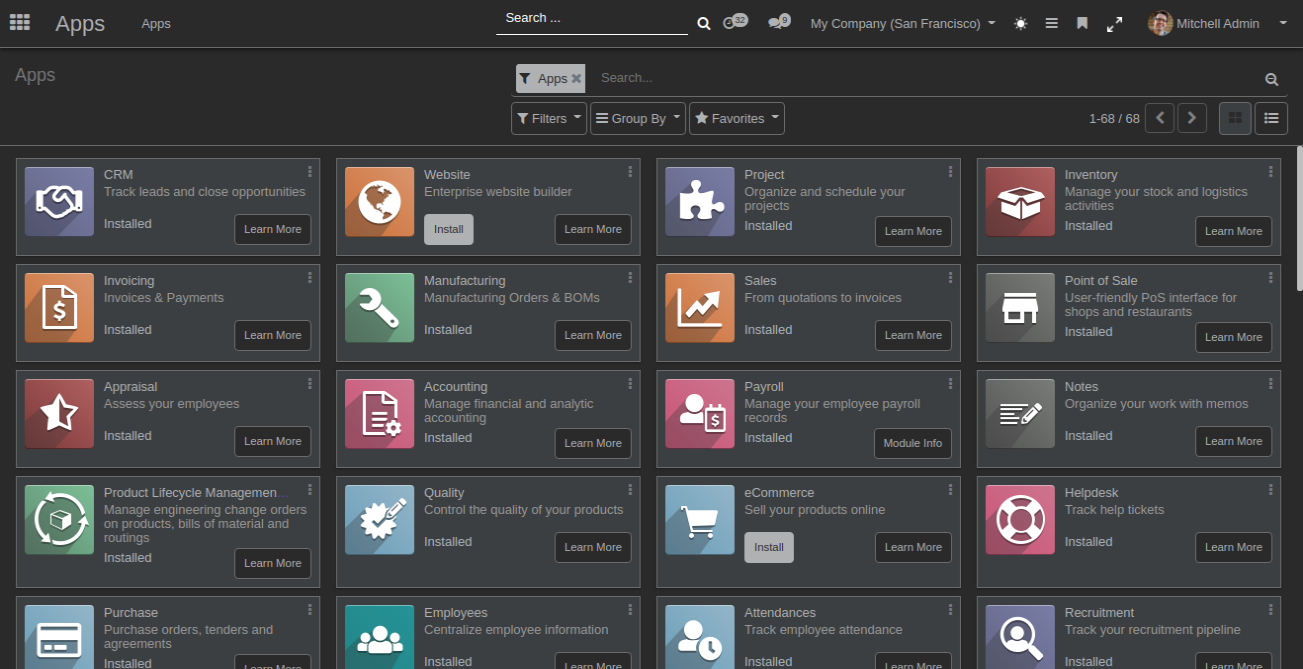Click Learn More on Point of Sale card
Image resolution: width=1303 pixels, height=669 pixels.
[1234, 337]
